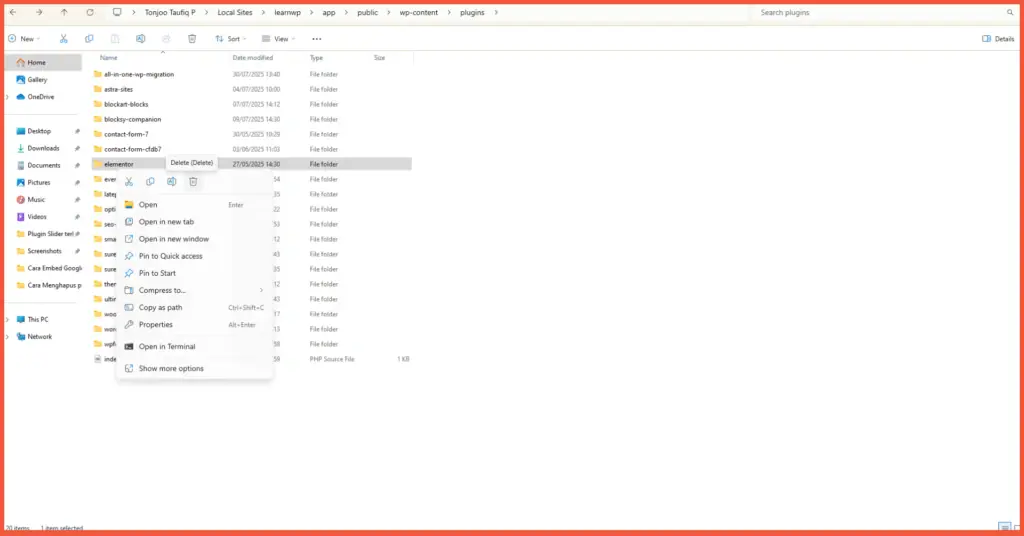
Task: Select contact-form-7 folder
Action: (251, 134)
